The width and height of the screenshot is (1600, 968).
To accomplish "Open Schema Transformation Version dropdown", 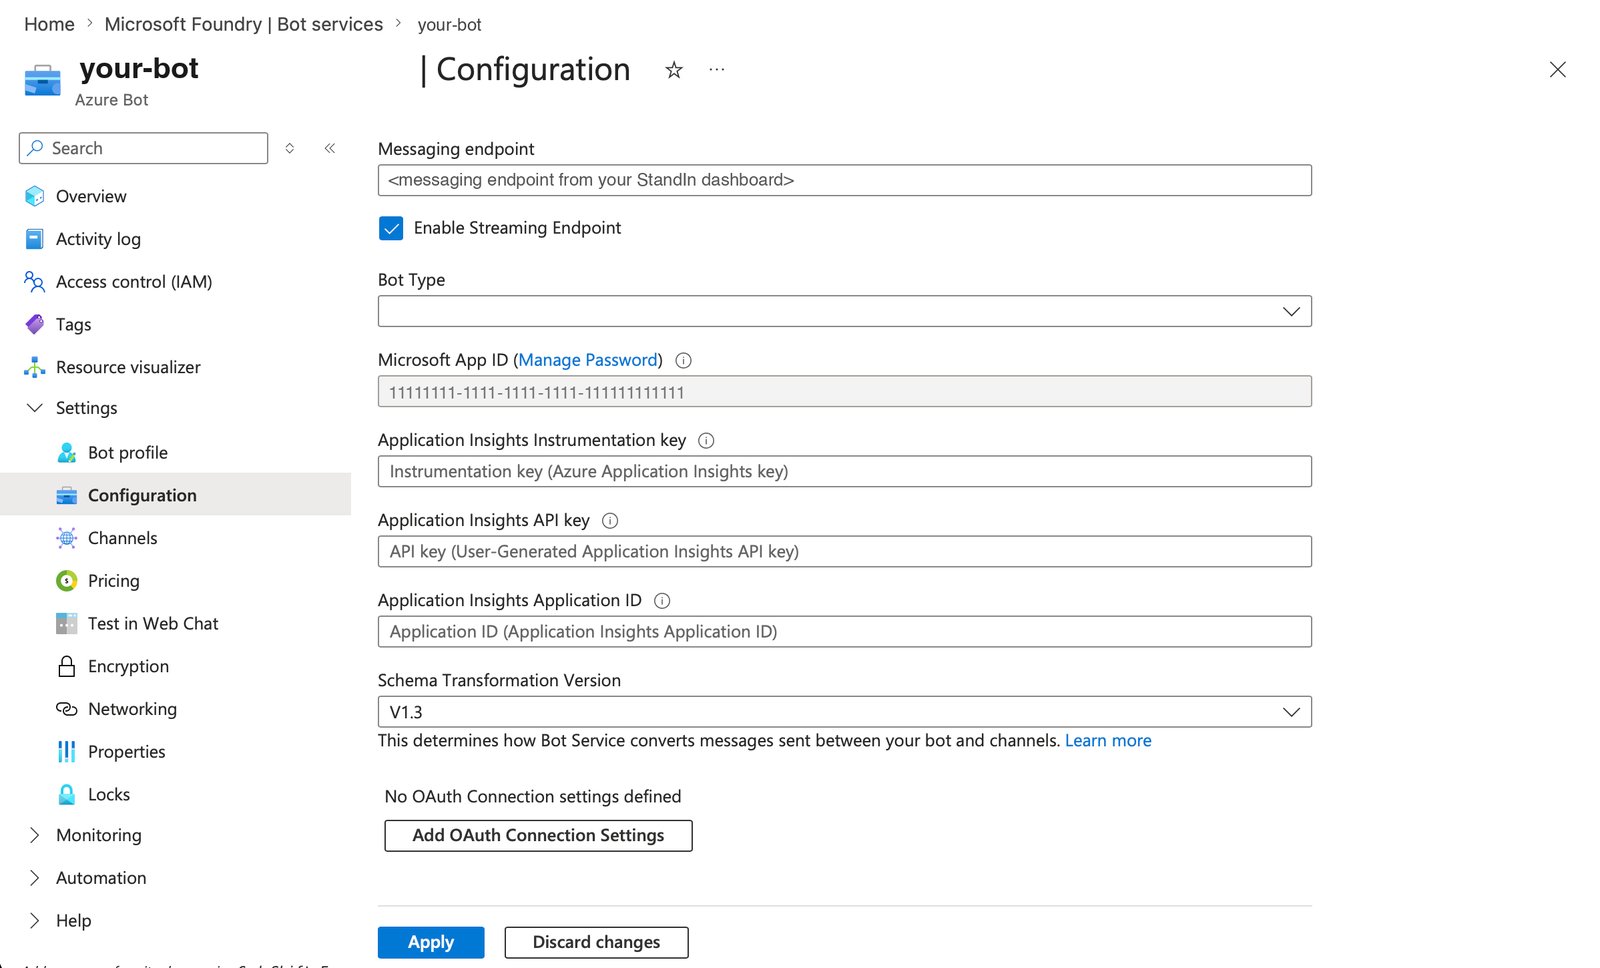I will pos(845,712).
